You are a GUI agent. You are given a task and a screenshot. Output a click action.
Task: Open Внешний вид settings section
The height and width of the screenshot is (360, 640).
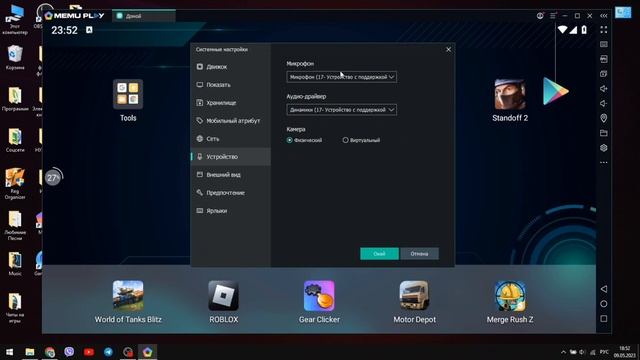point(230,174)
